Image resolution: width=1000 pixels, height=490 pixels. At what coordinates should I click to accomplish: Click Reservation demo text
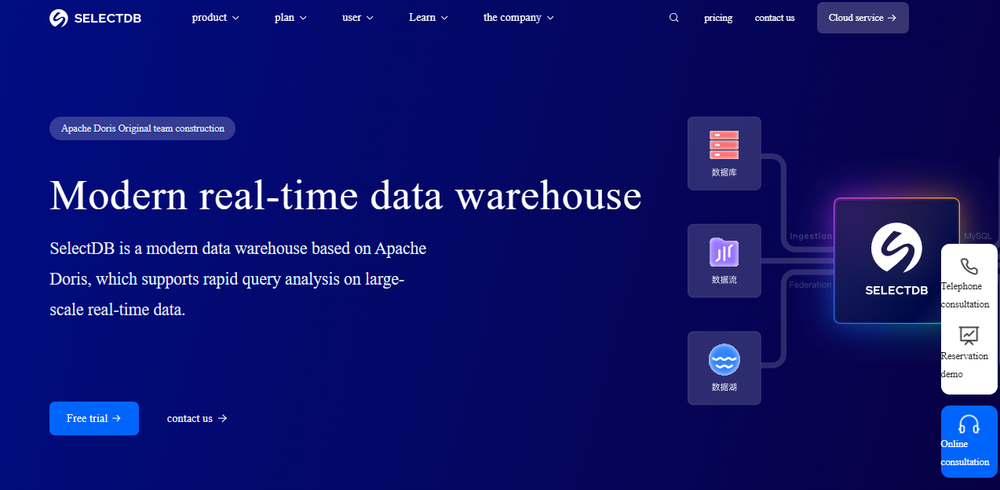[x=964, y=365]
